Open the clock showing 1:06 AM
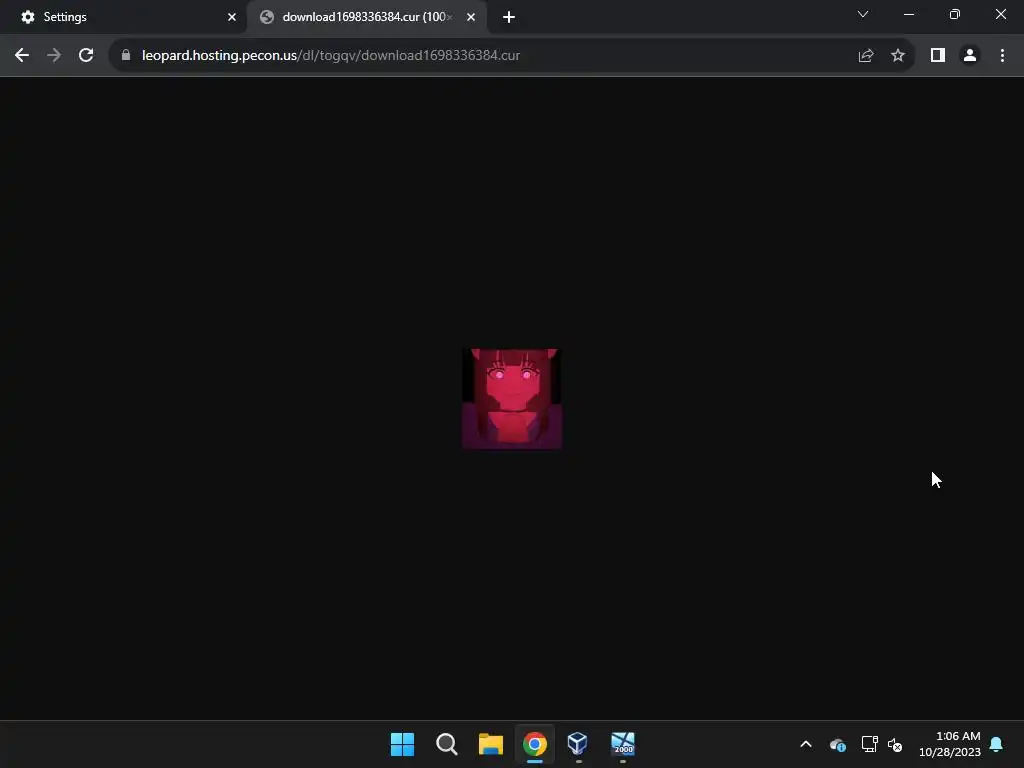The width and height of the screenshot is (1024, 768). [950, 744]
